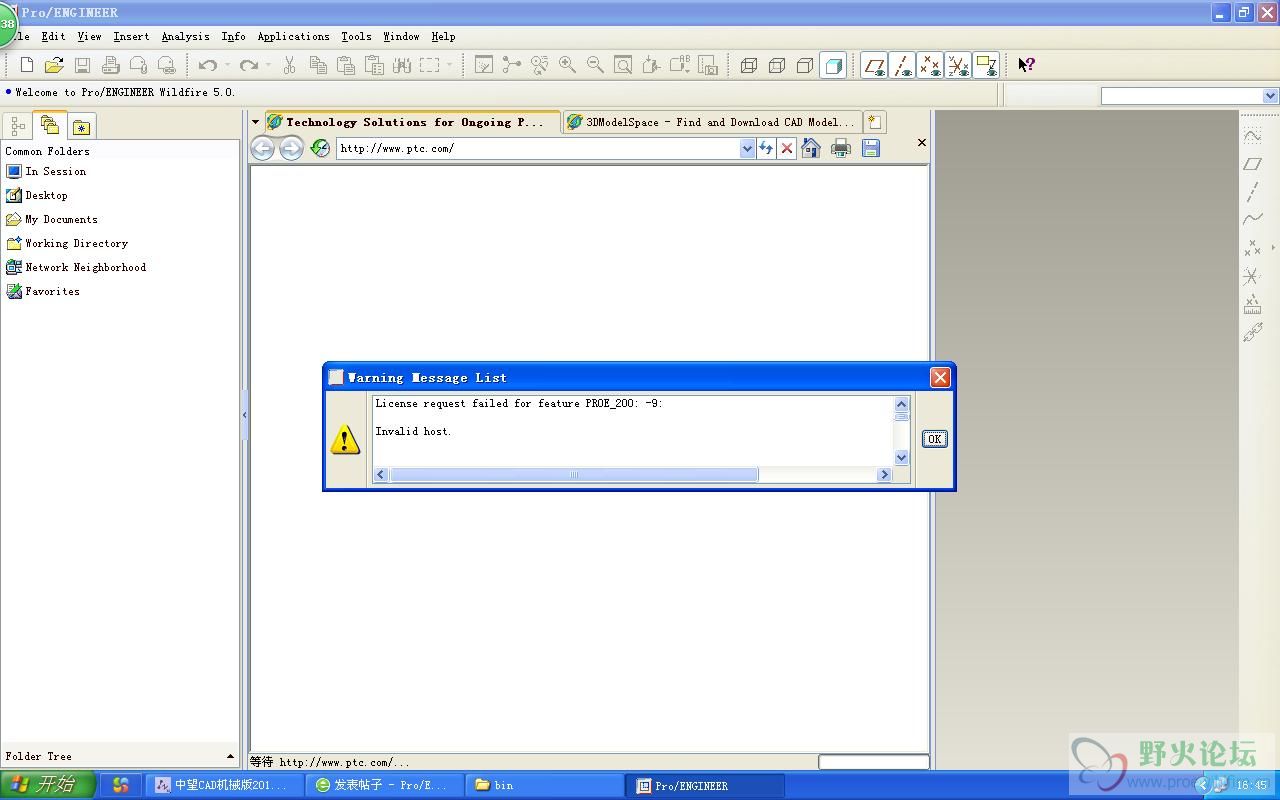Open the In Session folder
The height and width of the screenshot is (800, 1280).
click(x=46, y=171)
